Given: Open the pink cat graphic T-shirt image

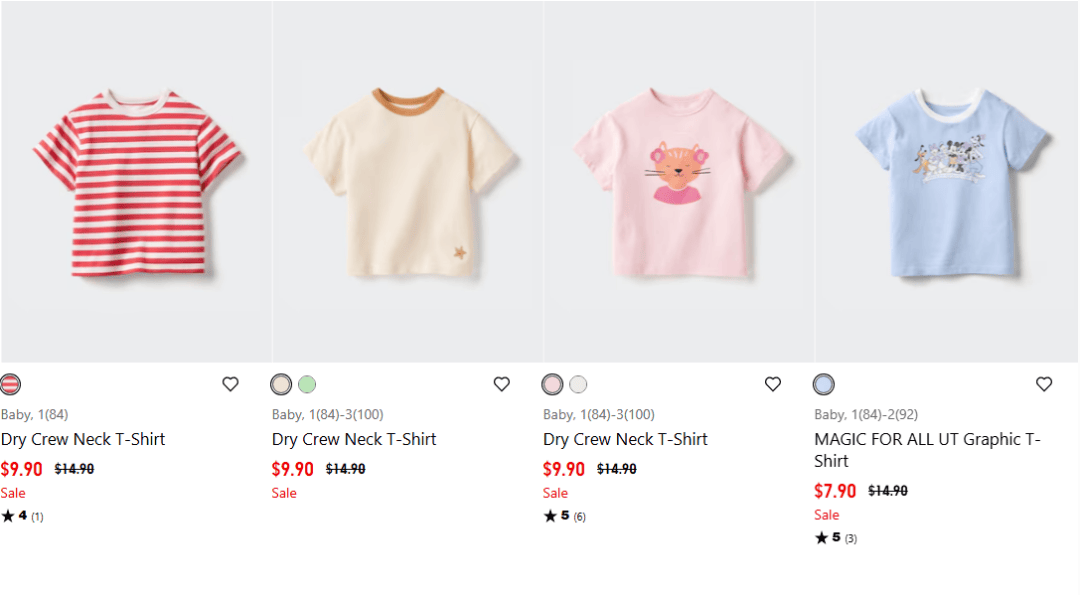Looking at the screenshot, I should pos(679,182).
